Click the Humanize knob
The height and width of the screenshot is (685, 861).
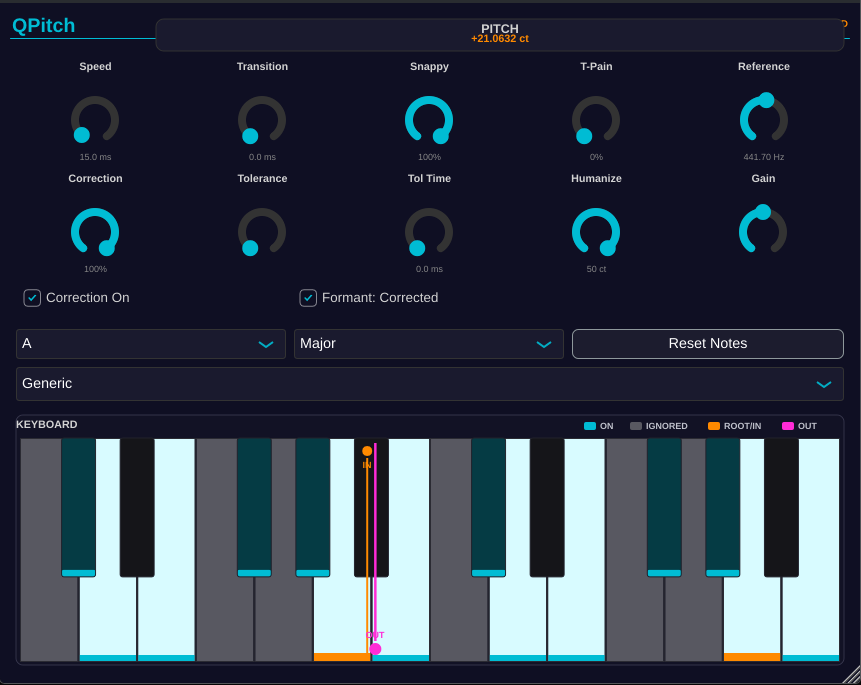click(596, 232)
